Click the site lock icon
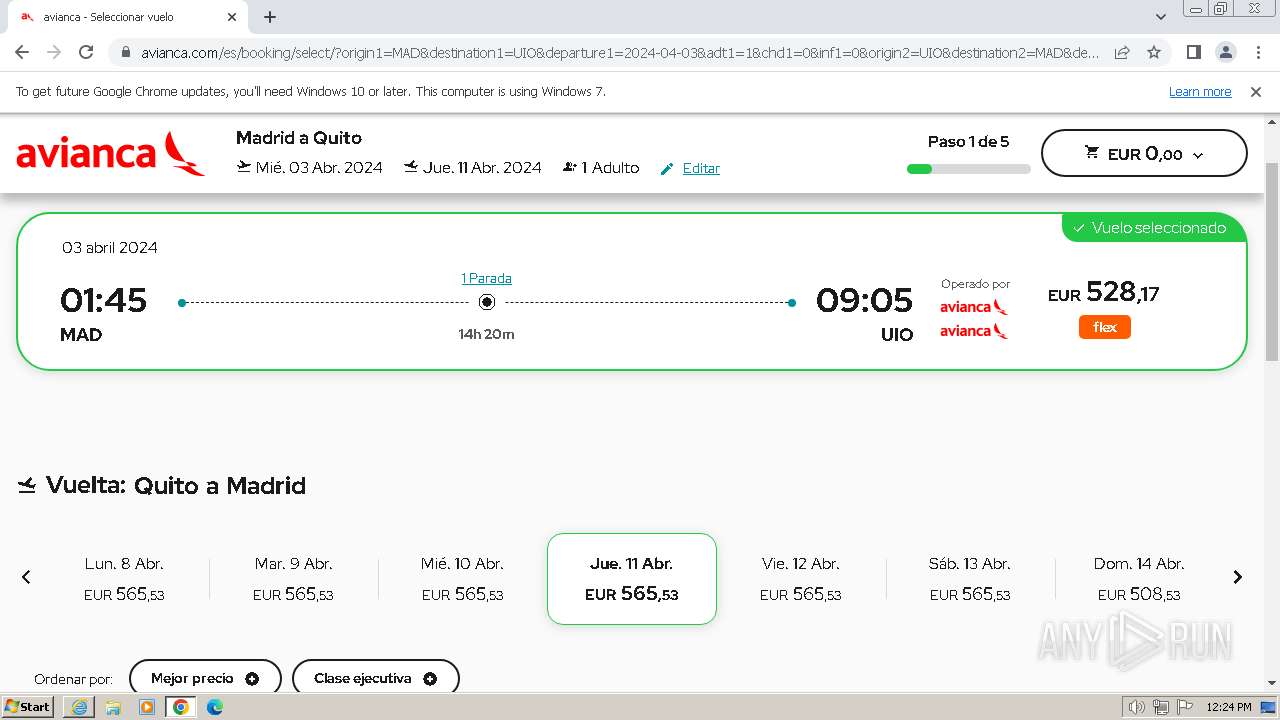 tap(125, 53)
